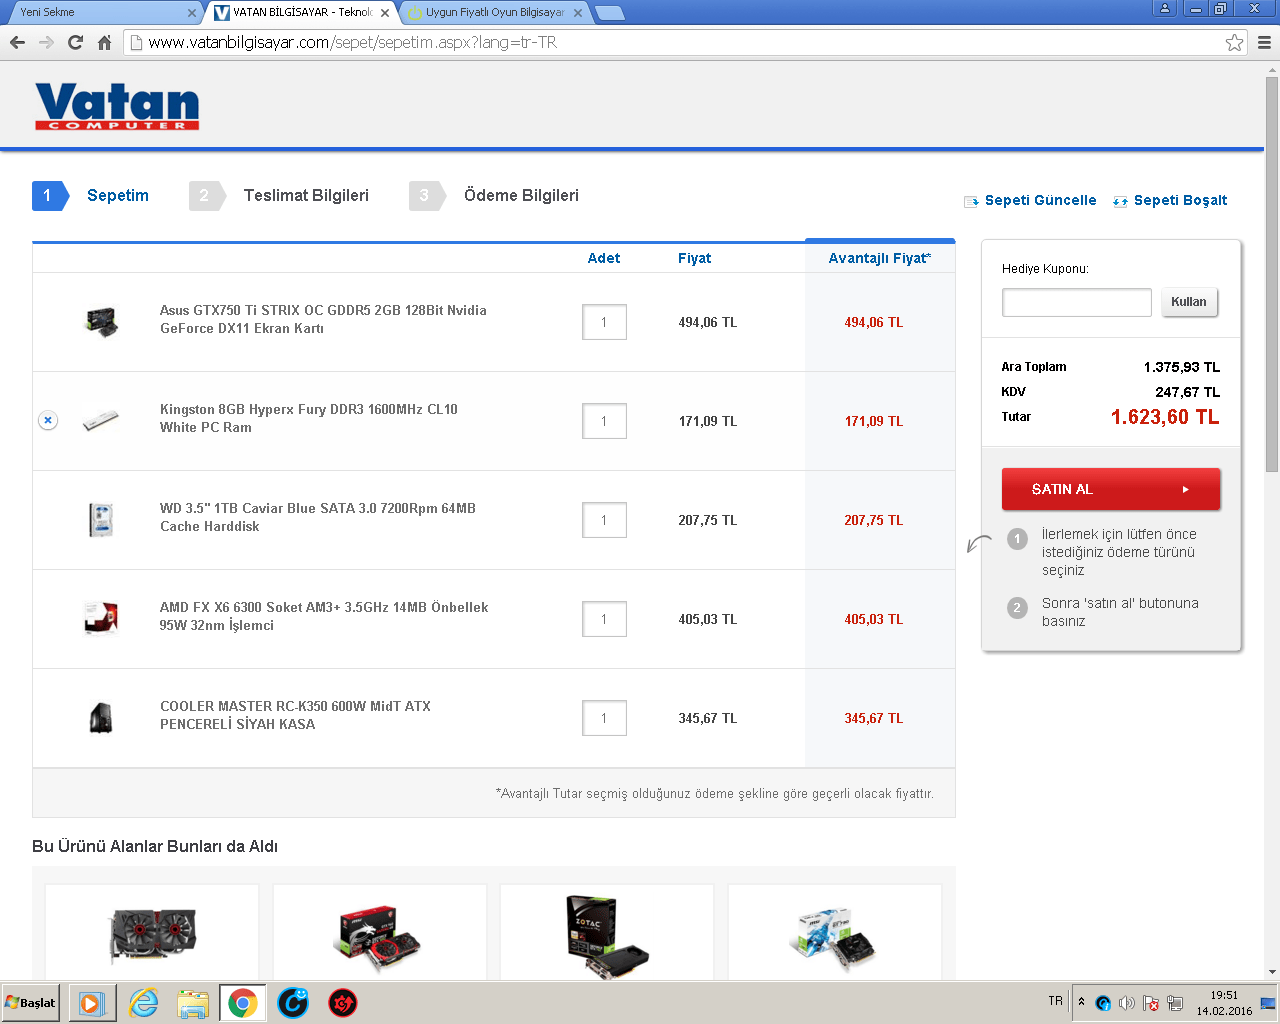Viewport: 1280px width, 1024px height.
Task: Open the Asus GTX750 Ti STRIX product link
Action: pyautogui.click(x=323, y=319)
